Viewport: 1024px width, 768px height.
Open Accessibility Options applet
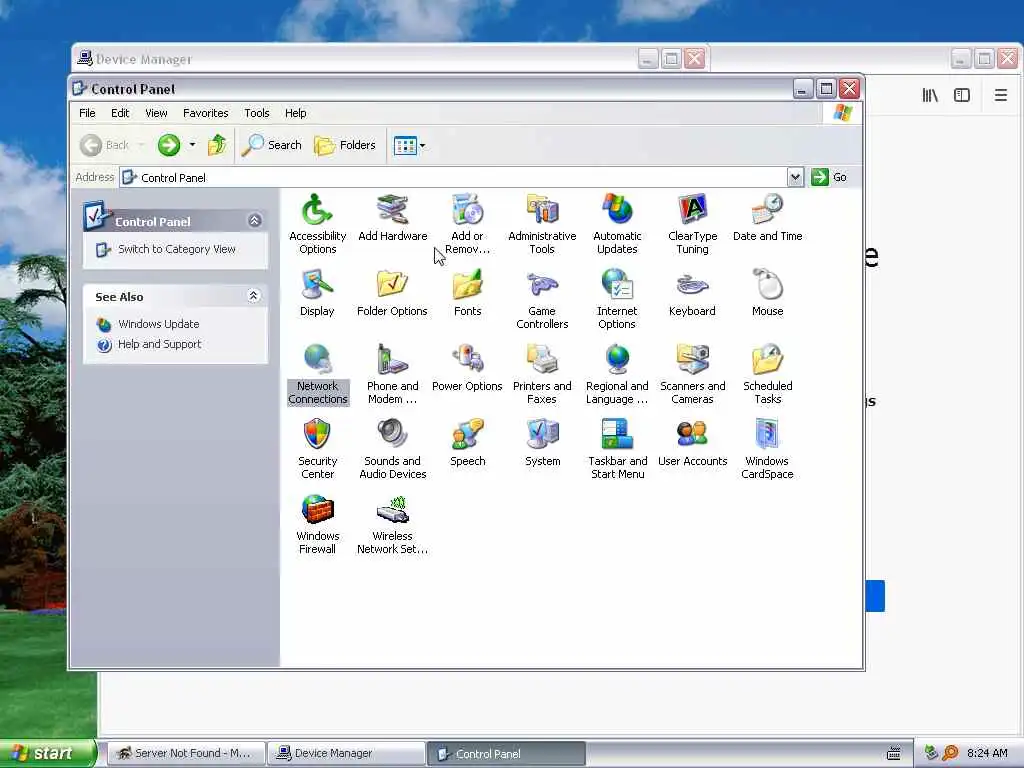(317, 224)
